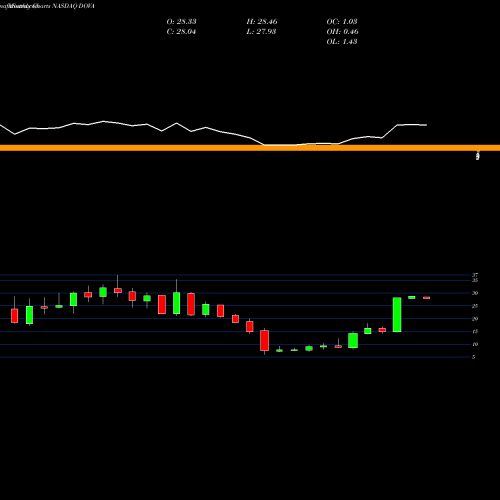Click the 'OH: 0.46' reading
Viewport: 500px width, 500px height.
point(343,32)
